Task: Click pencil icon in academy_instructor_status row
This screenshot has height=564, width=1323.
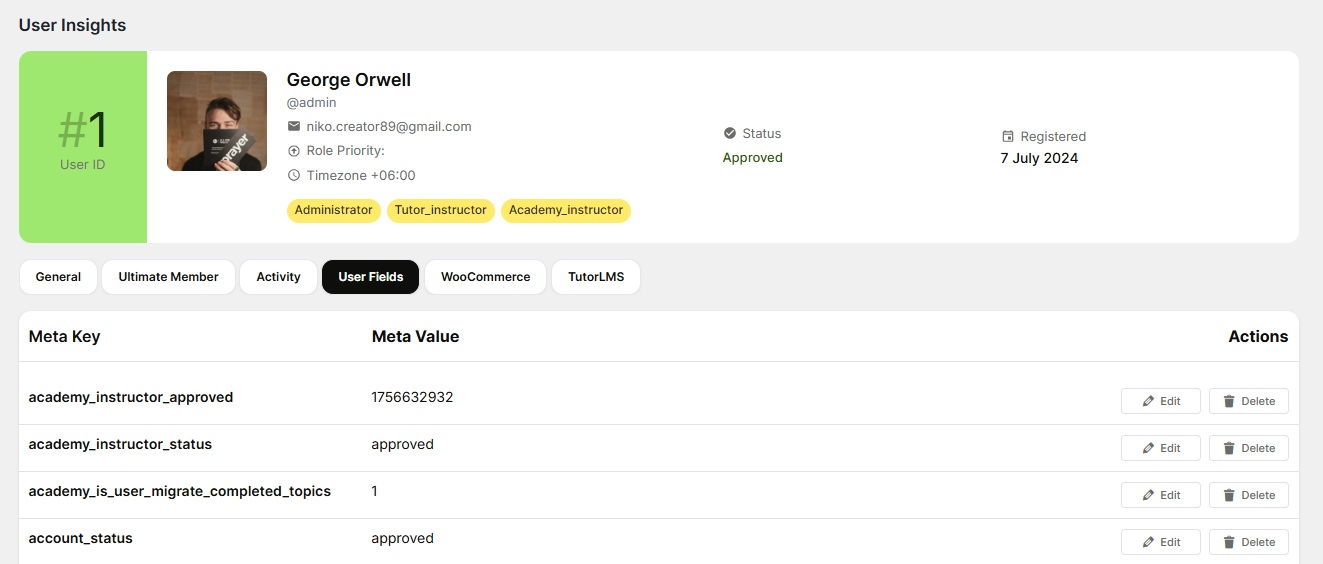Action: pos(1148,448)
